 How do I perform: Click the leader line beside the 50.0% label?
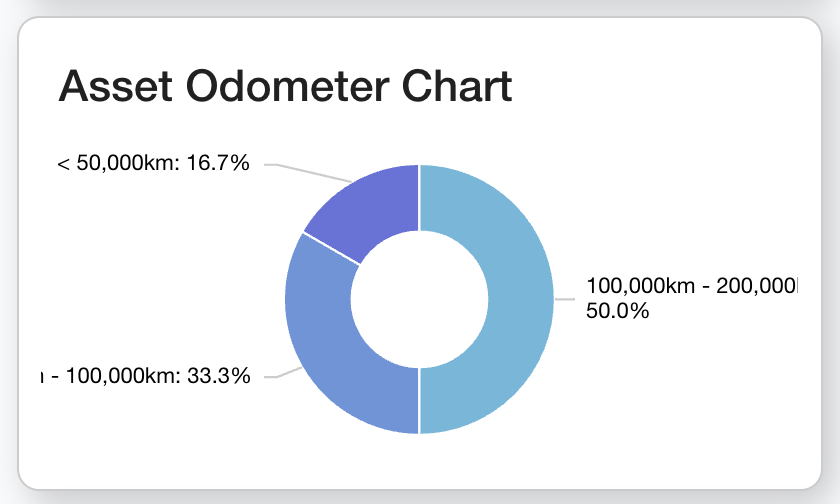click(x=566, y=299)
